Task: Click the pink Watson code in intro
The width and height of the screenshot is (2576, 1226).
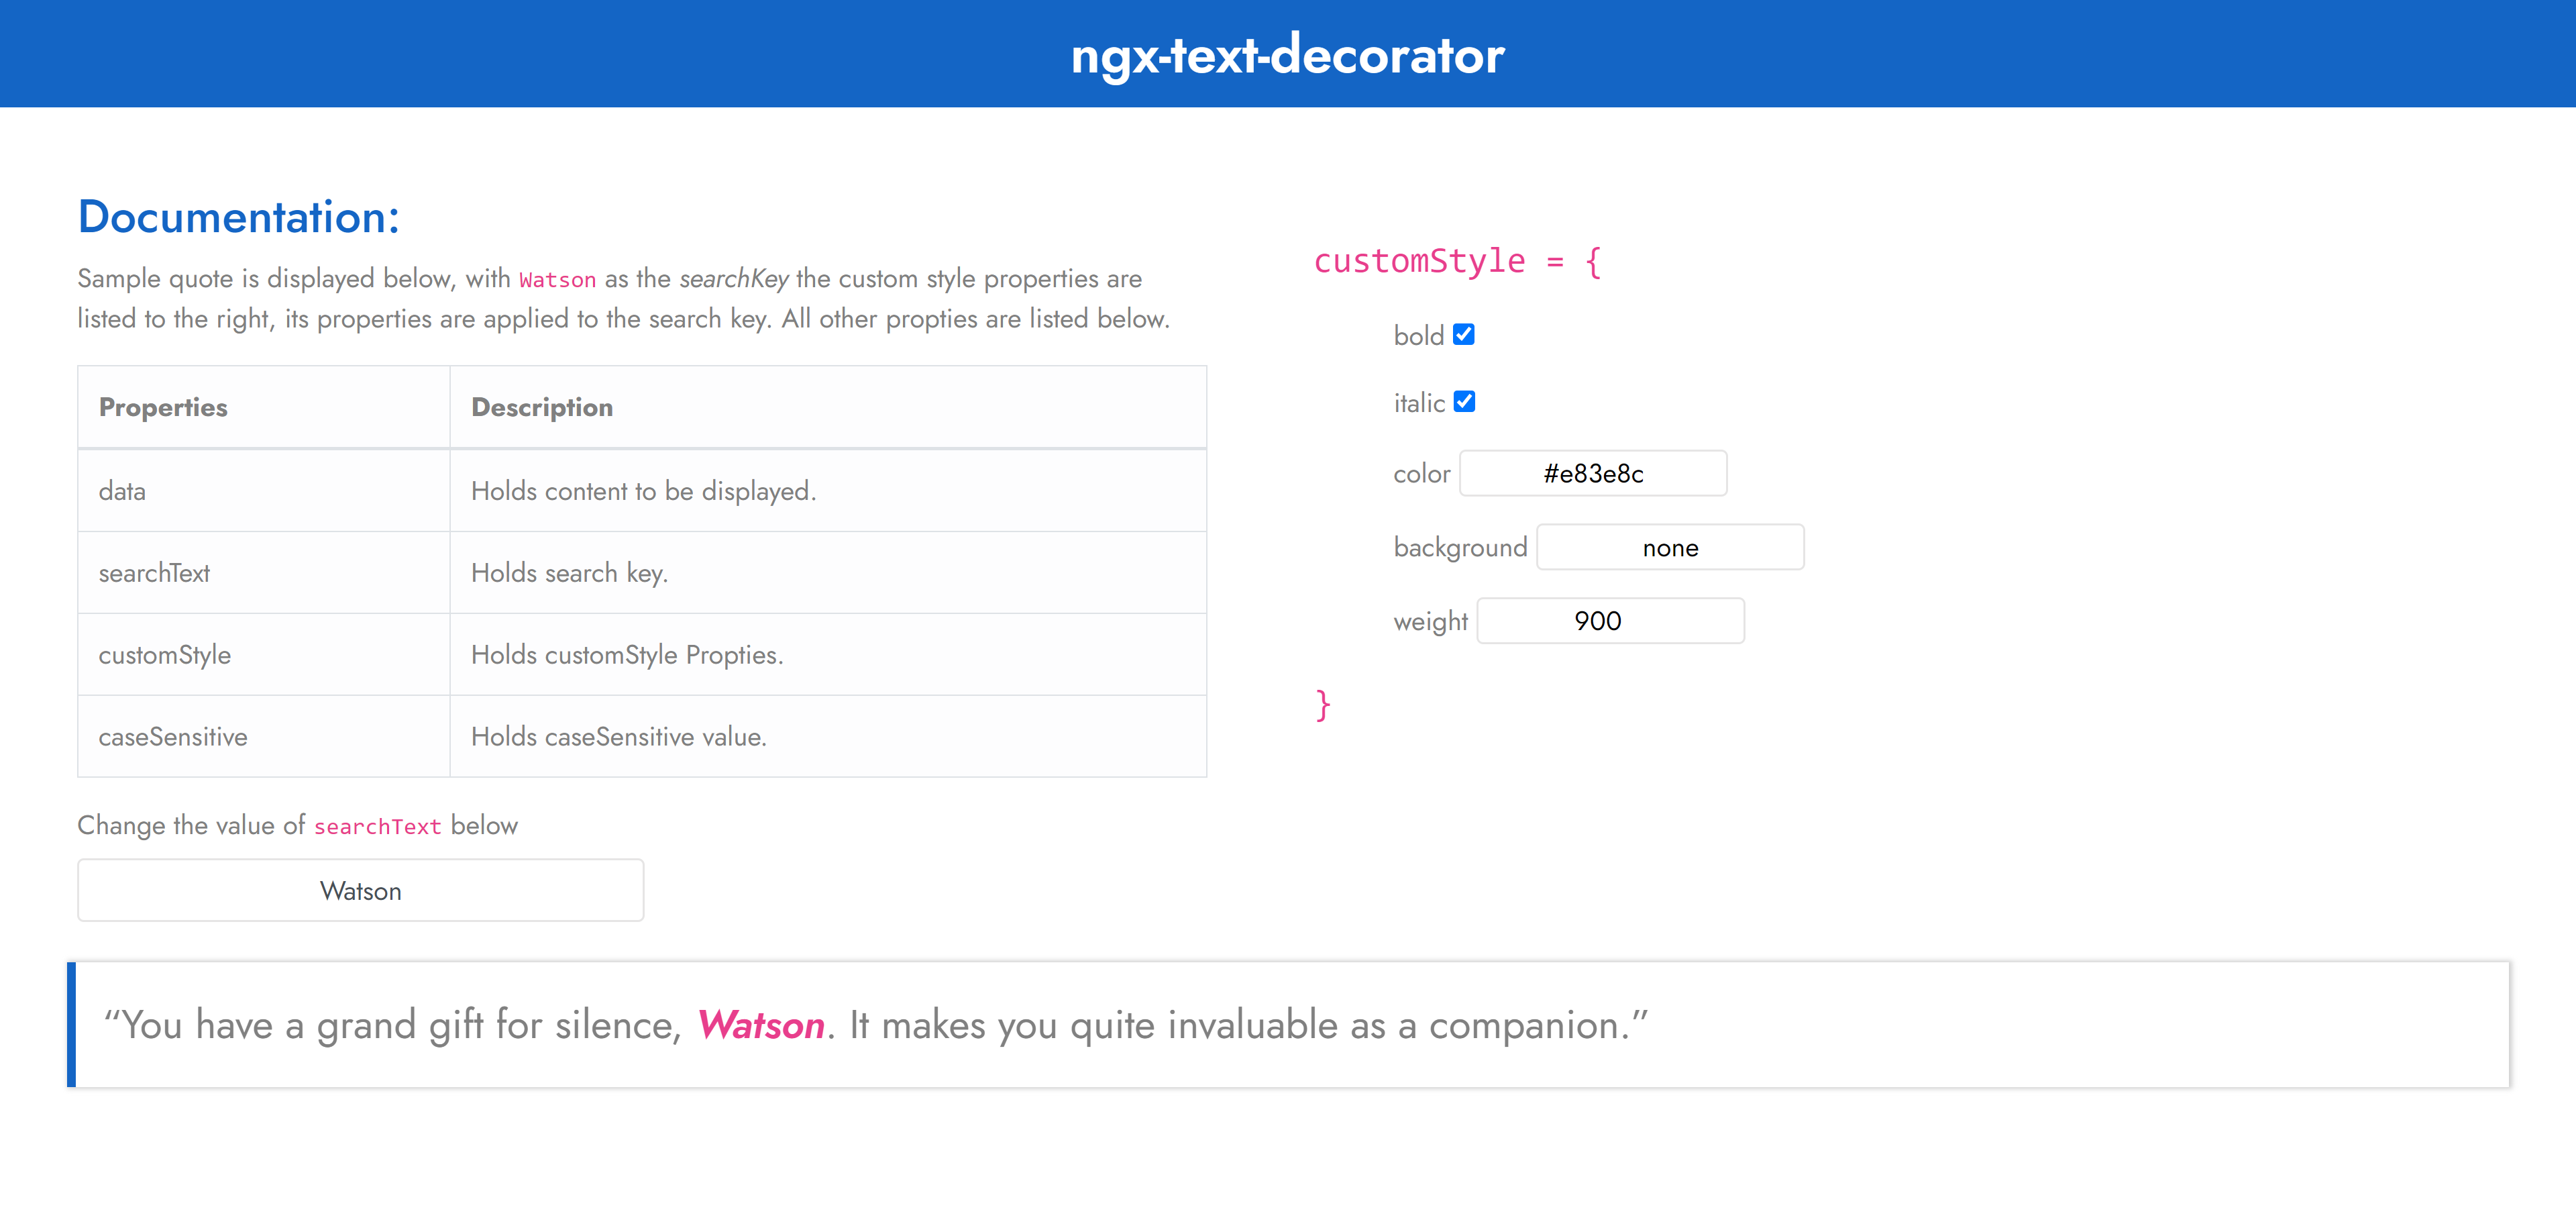Action: tap(557, 280)
